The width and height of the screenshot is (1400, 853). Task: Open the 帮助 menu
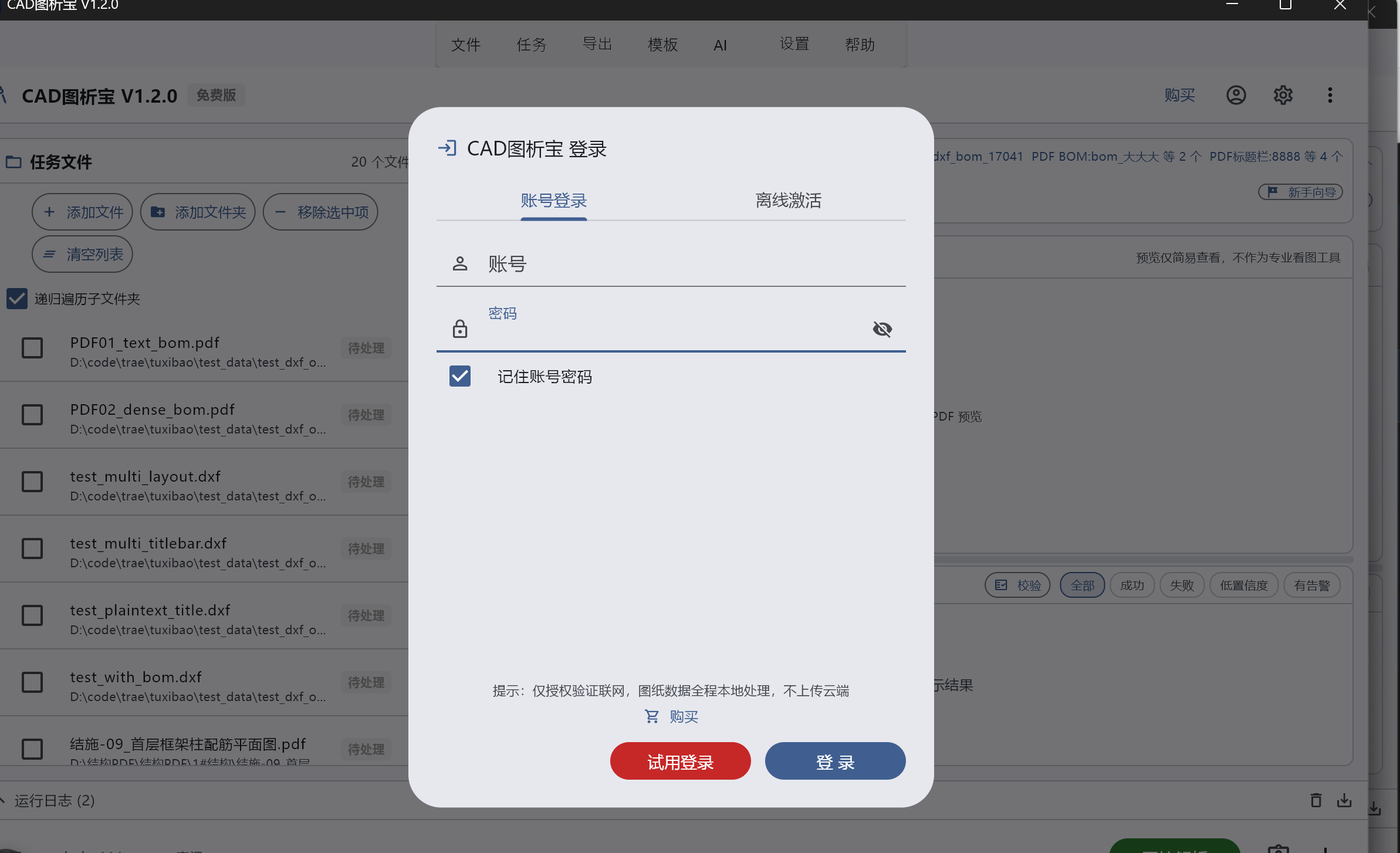point(860,45)
